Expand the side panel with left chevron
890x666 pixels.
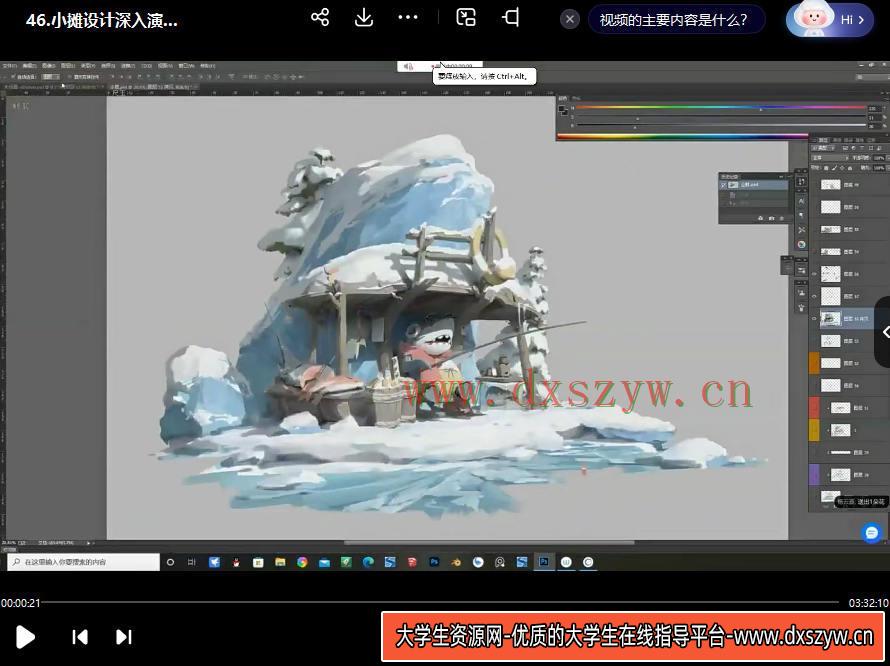pos(884,332)
